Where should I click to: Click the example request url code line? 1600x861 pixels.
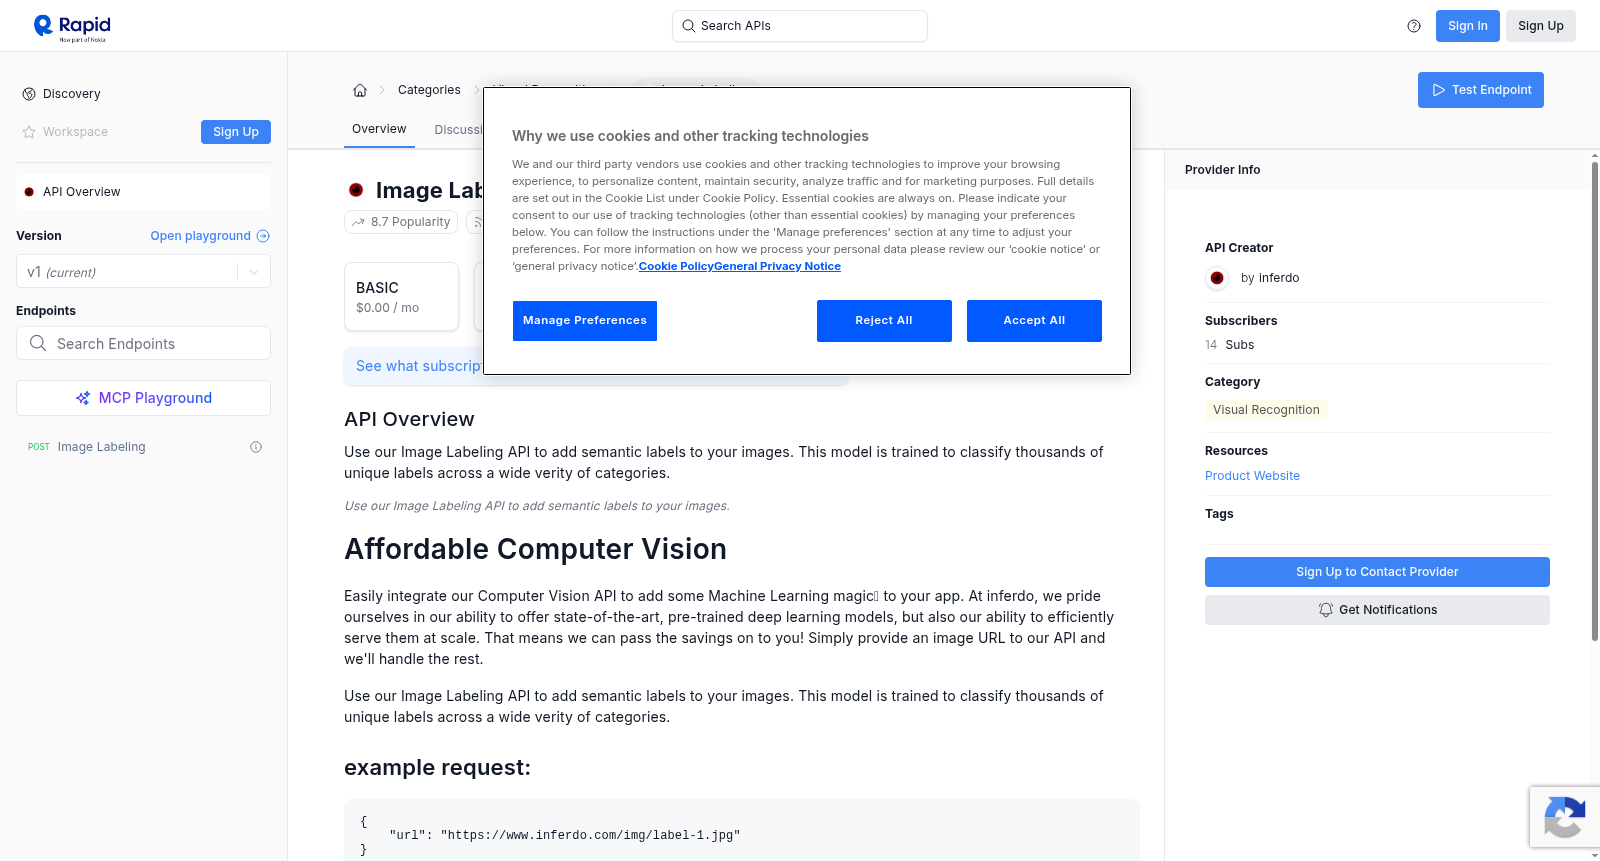(x=565, y=835)
